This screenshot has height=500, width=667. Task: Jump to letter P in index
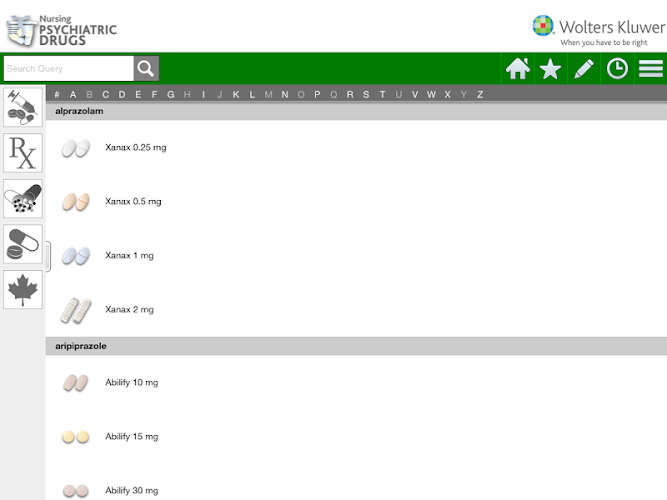317,94
